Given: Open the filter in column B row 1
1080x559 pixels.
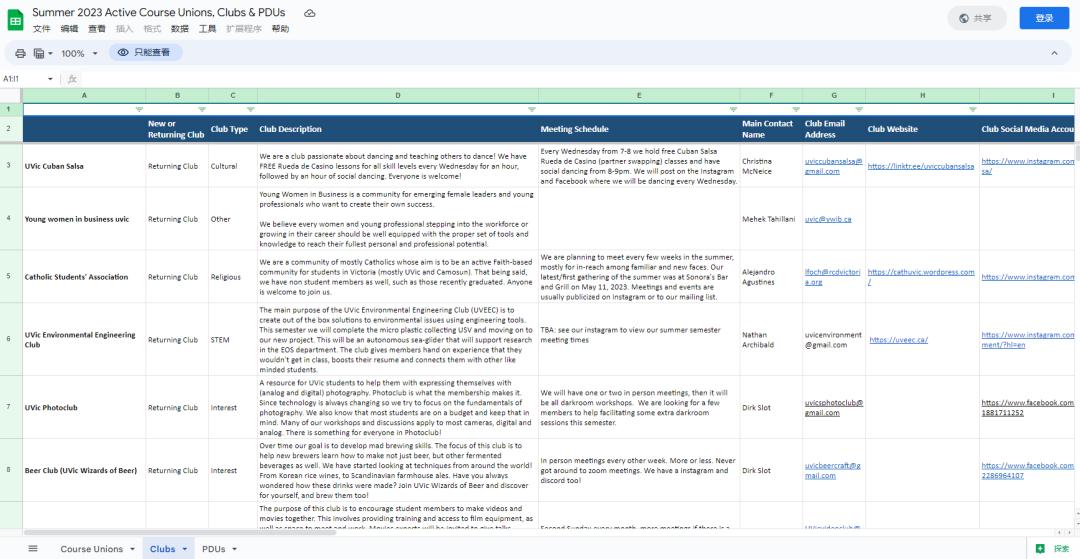Looking at the screenshot, I should (x=202, y=109).
